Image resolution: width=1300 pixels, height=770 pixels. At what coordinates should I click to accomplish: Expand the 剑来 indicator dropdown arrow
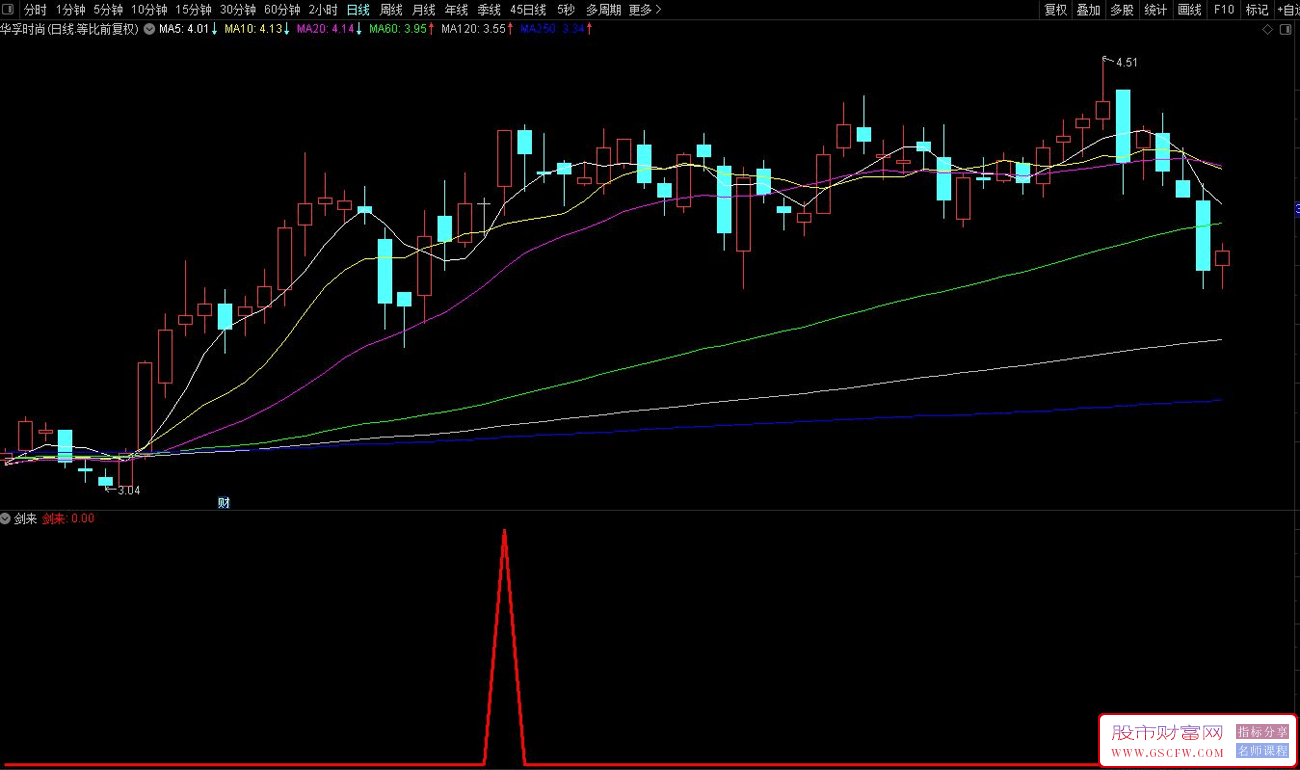6,519
